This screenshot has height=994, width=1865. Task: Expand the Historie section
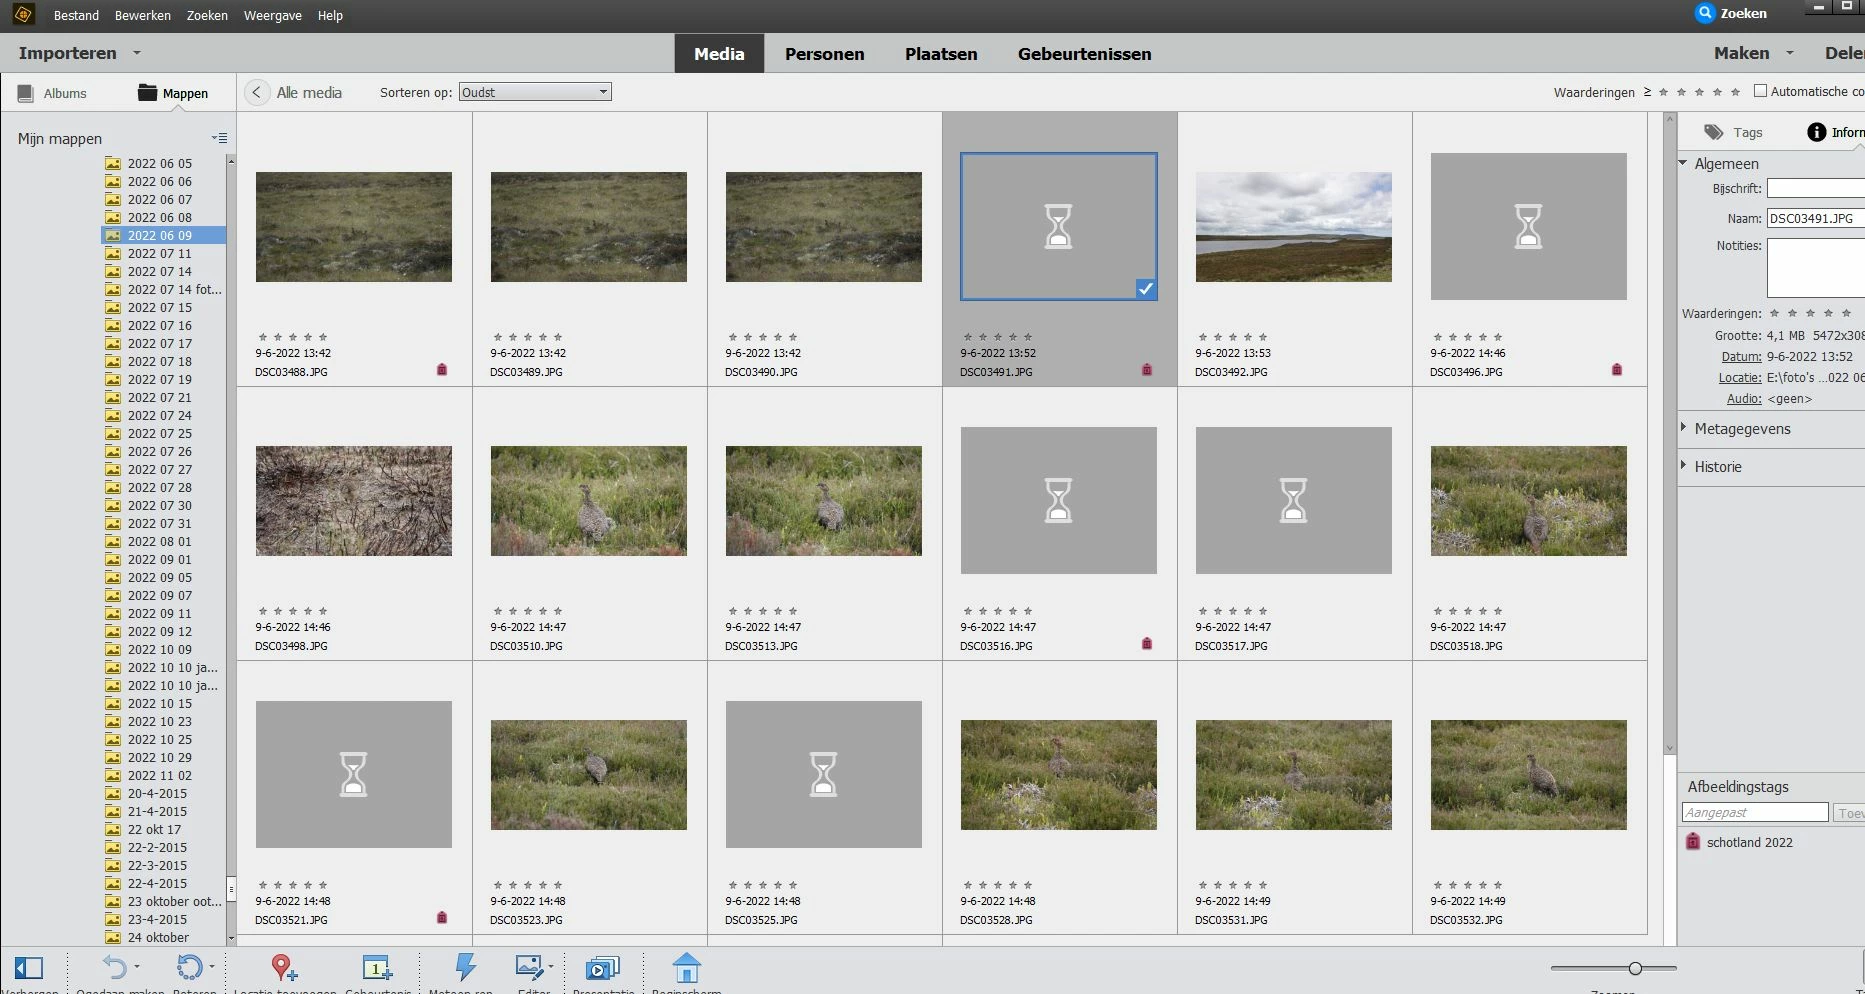pos(1684,466)
